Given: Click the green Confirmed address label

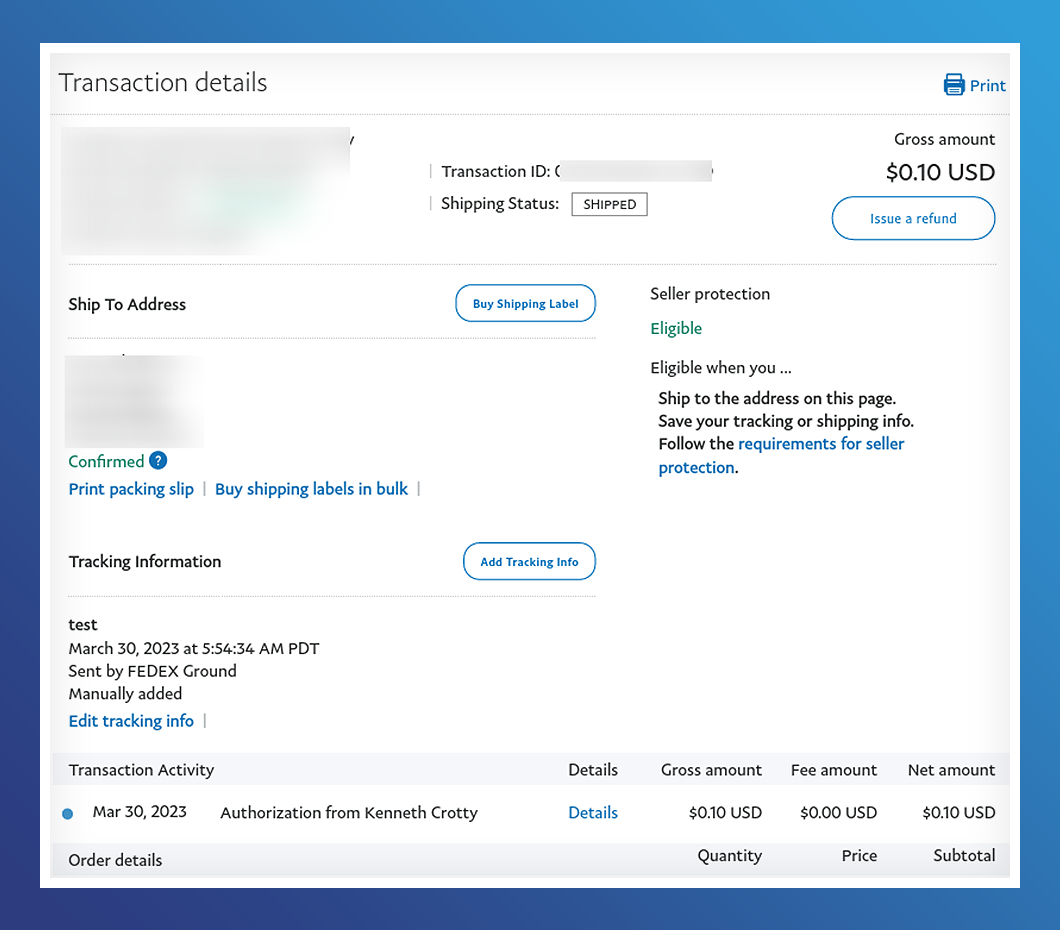Looking at the screenshot, I should point(106,461).
